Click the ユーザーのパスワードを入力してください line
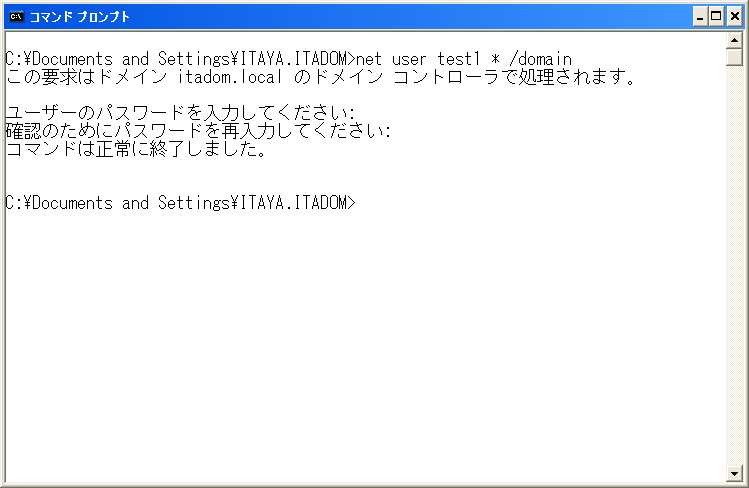The width and height of the screenshot is (749, 488). [x=181, y=113]
